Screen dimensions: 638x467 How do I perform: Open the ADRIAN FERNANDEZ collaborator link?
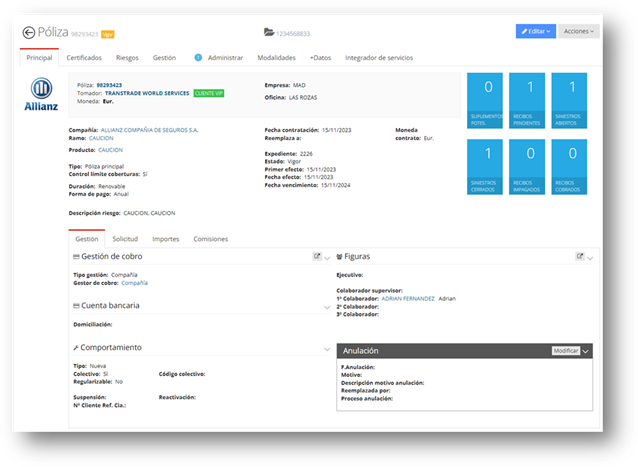[x=408, y=299]
